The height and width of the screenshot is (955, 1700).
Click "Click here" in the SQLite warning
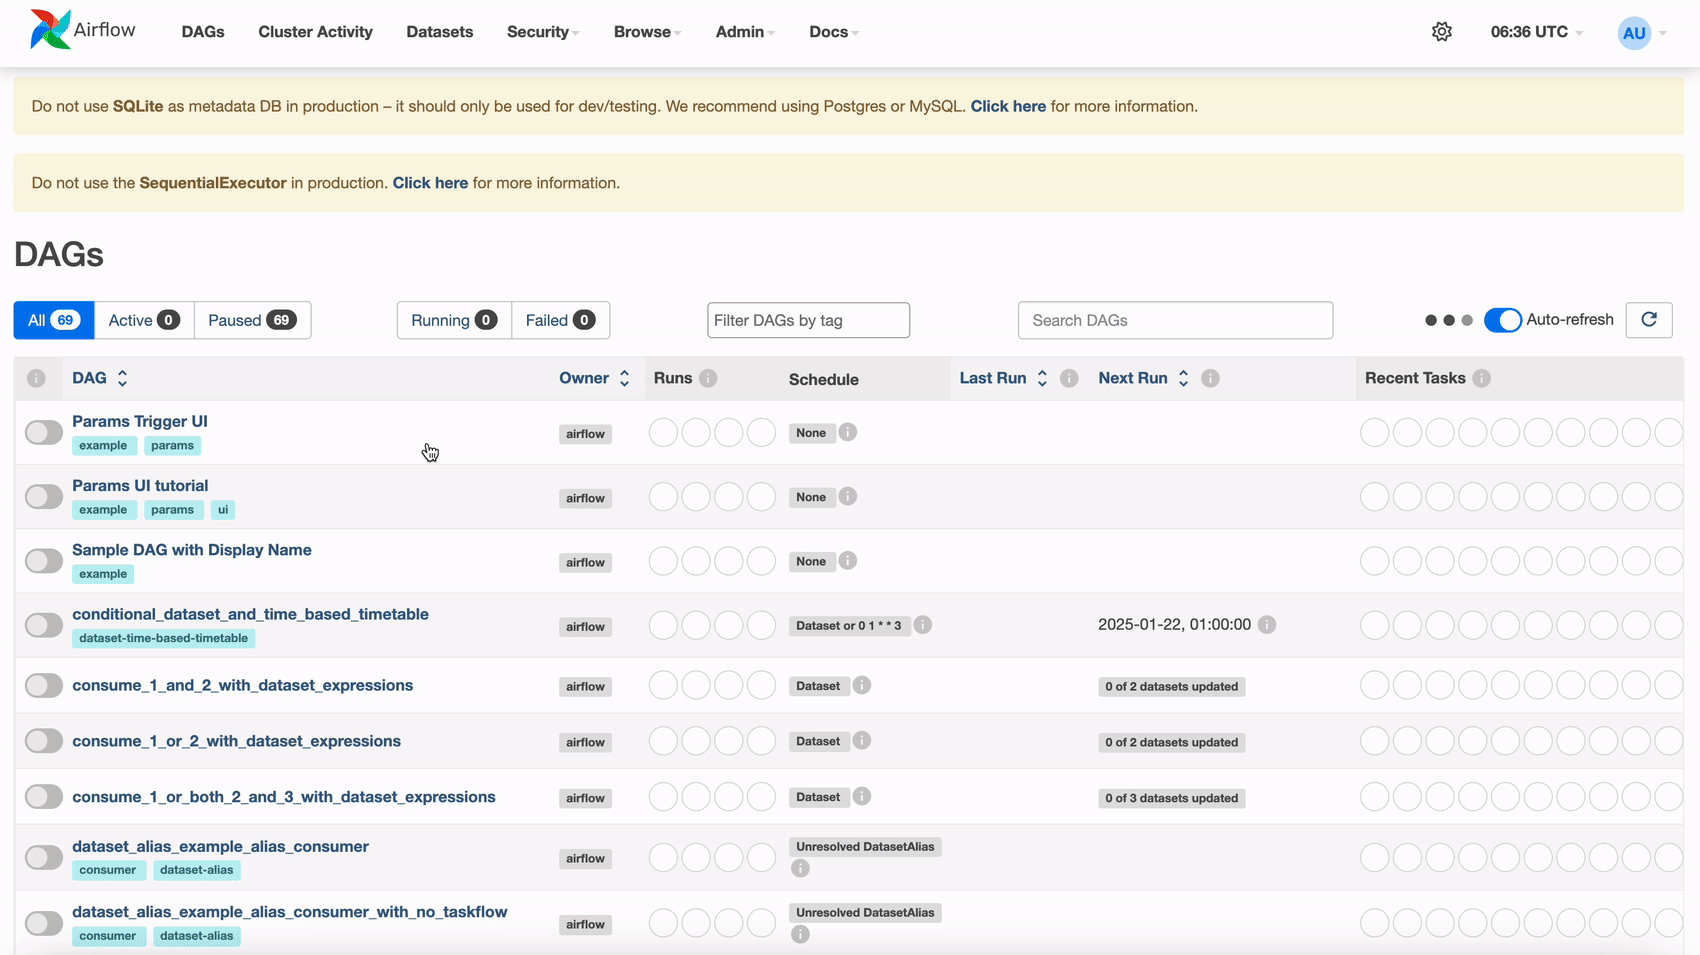[1008, 106]
